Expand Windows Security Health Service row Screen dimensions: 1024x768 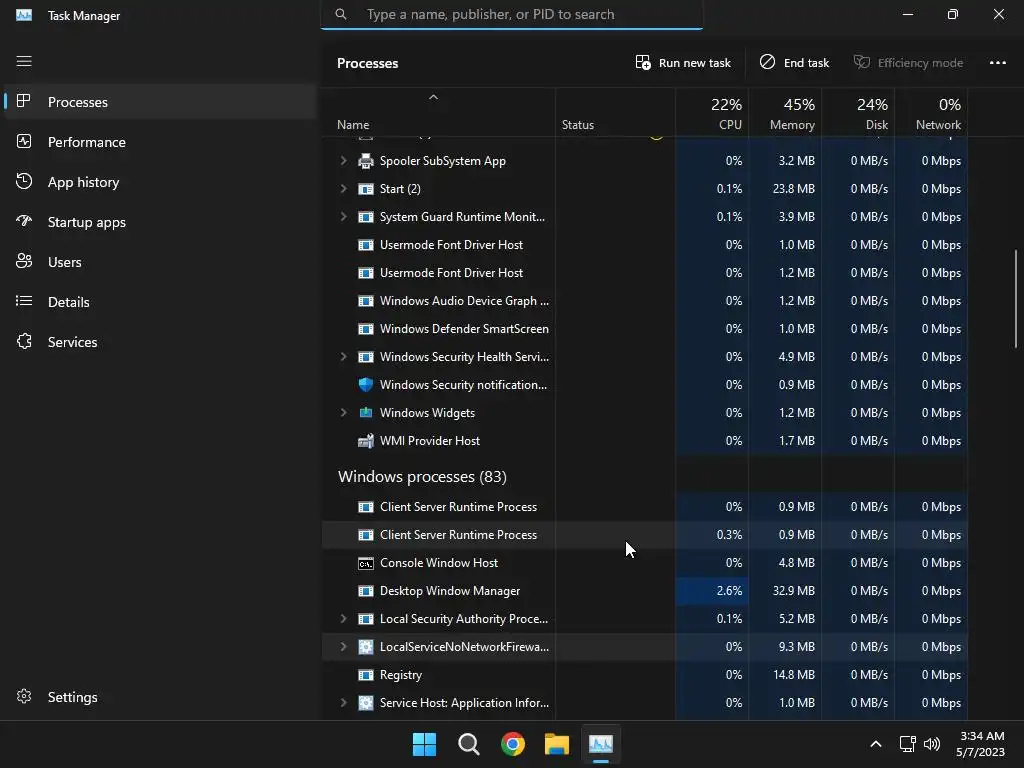click(x=344, y=357)
